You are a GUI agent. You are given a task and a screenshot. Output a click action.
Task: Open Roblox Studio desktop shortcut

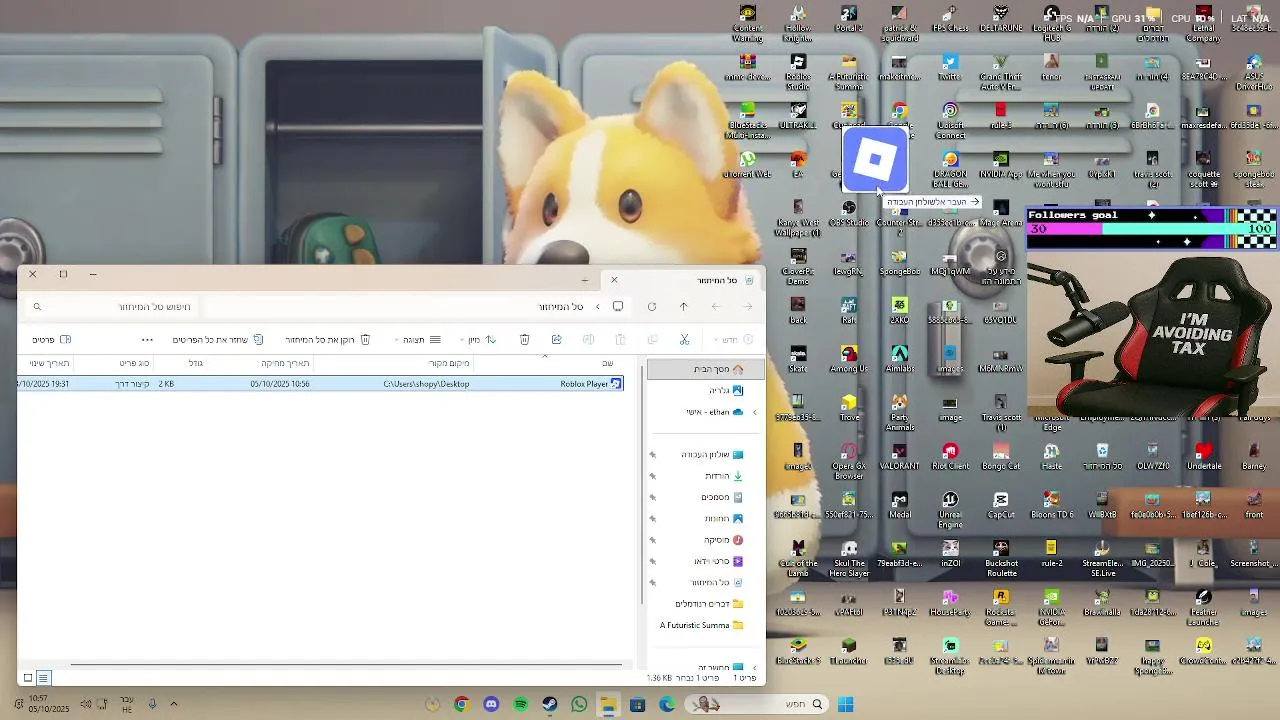[x=798, y=70]
